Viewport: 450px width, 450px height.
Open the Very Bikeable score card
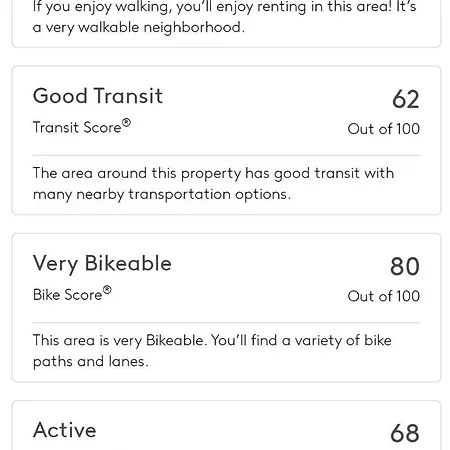pos(226,308)
